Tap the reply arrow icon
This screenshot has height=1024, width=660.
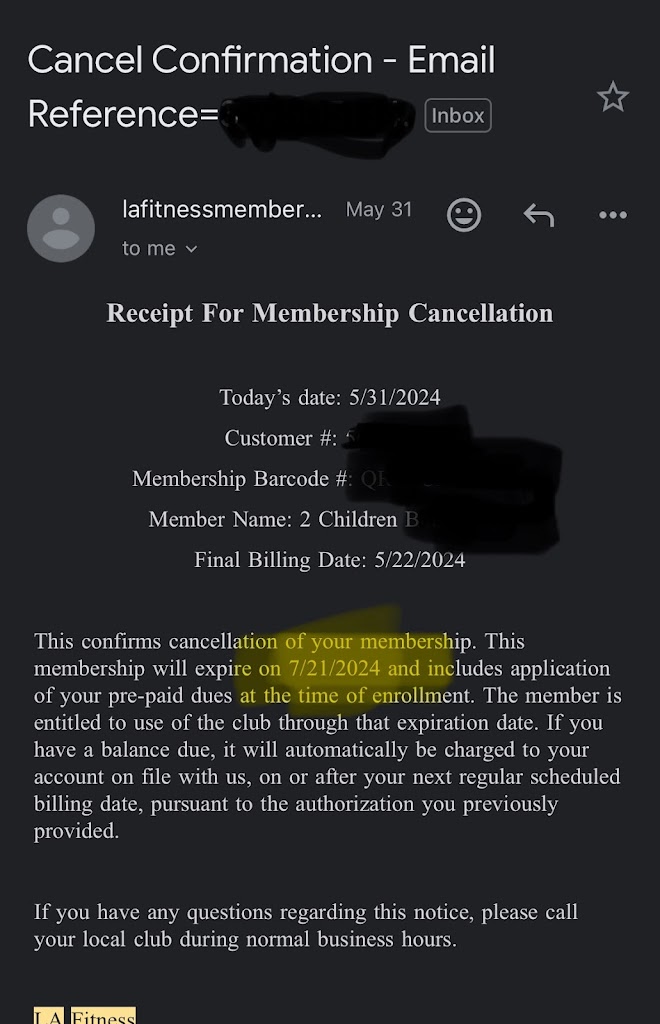point(538,215)
